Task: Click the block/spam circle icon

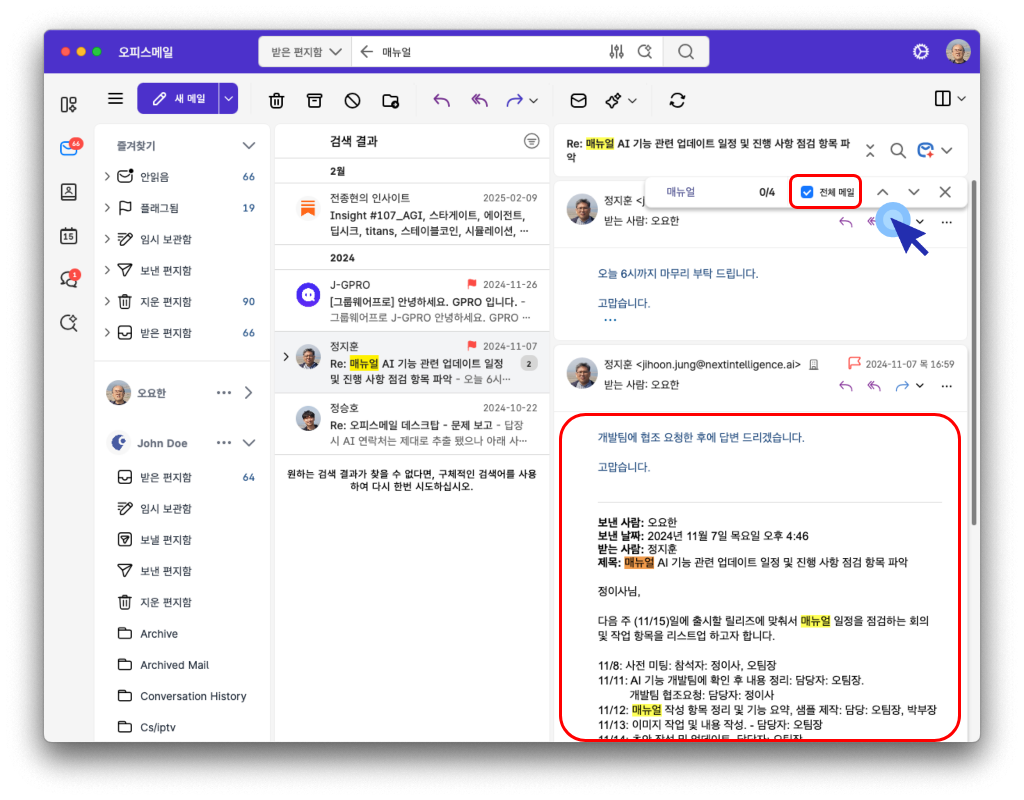Action: [352, 100]
